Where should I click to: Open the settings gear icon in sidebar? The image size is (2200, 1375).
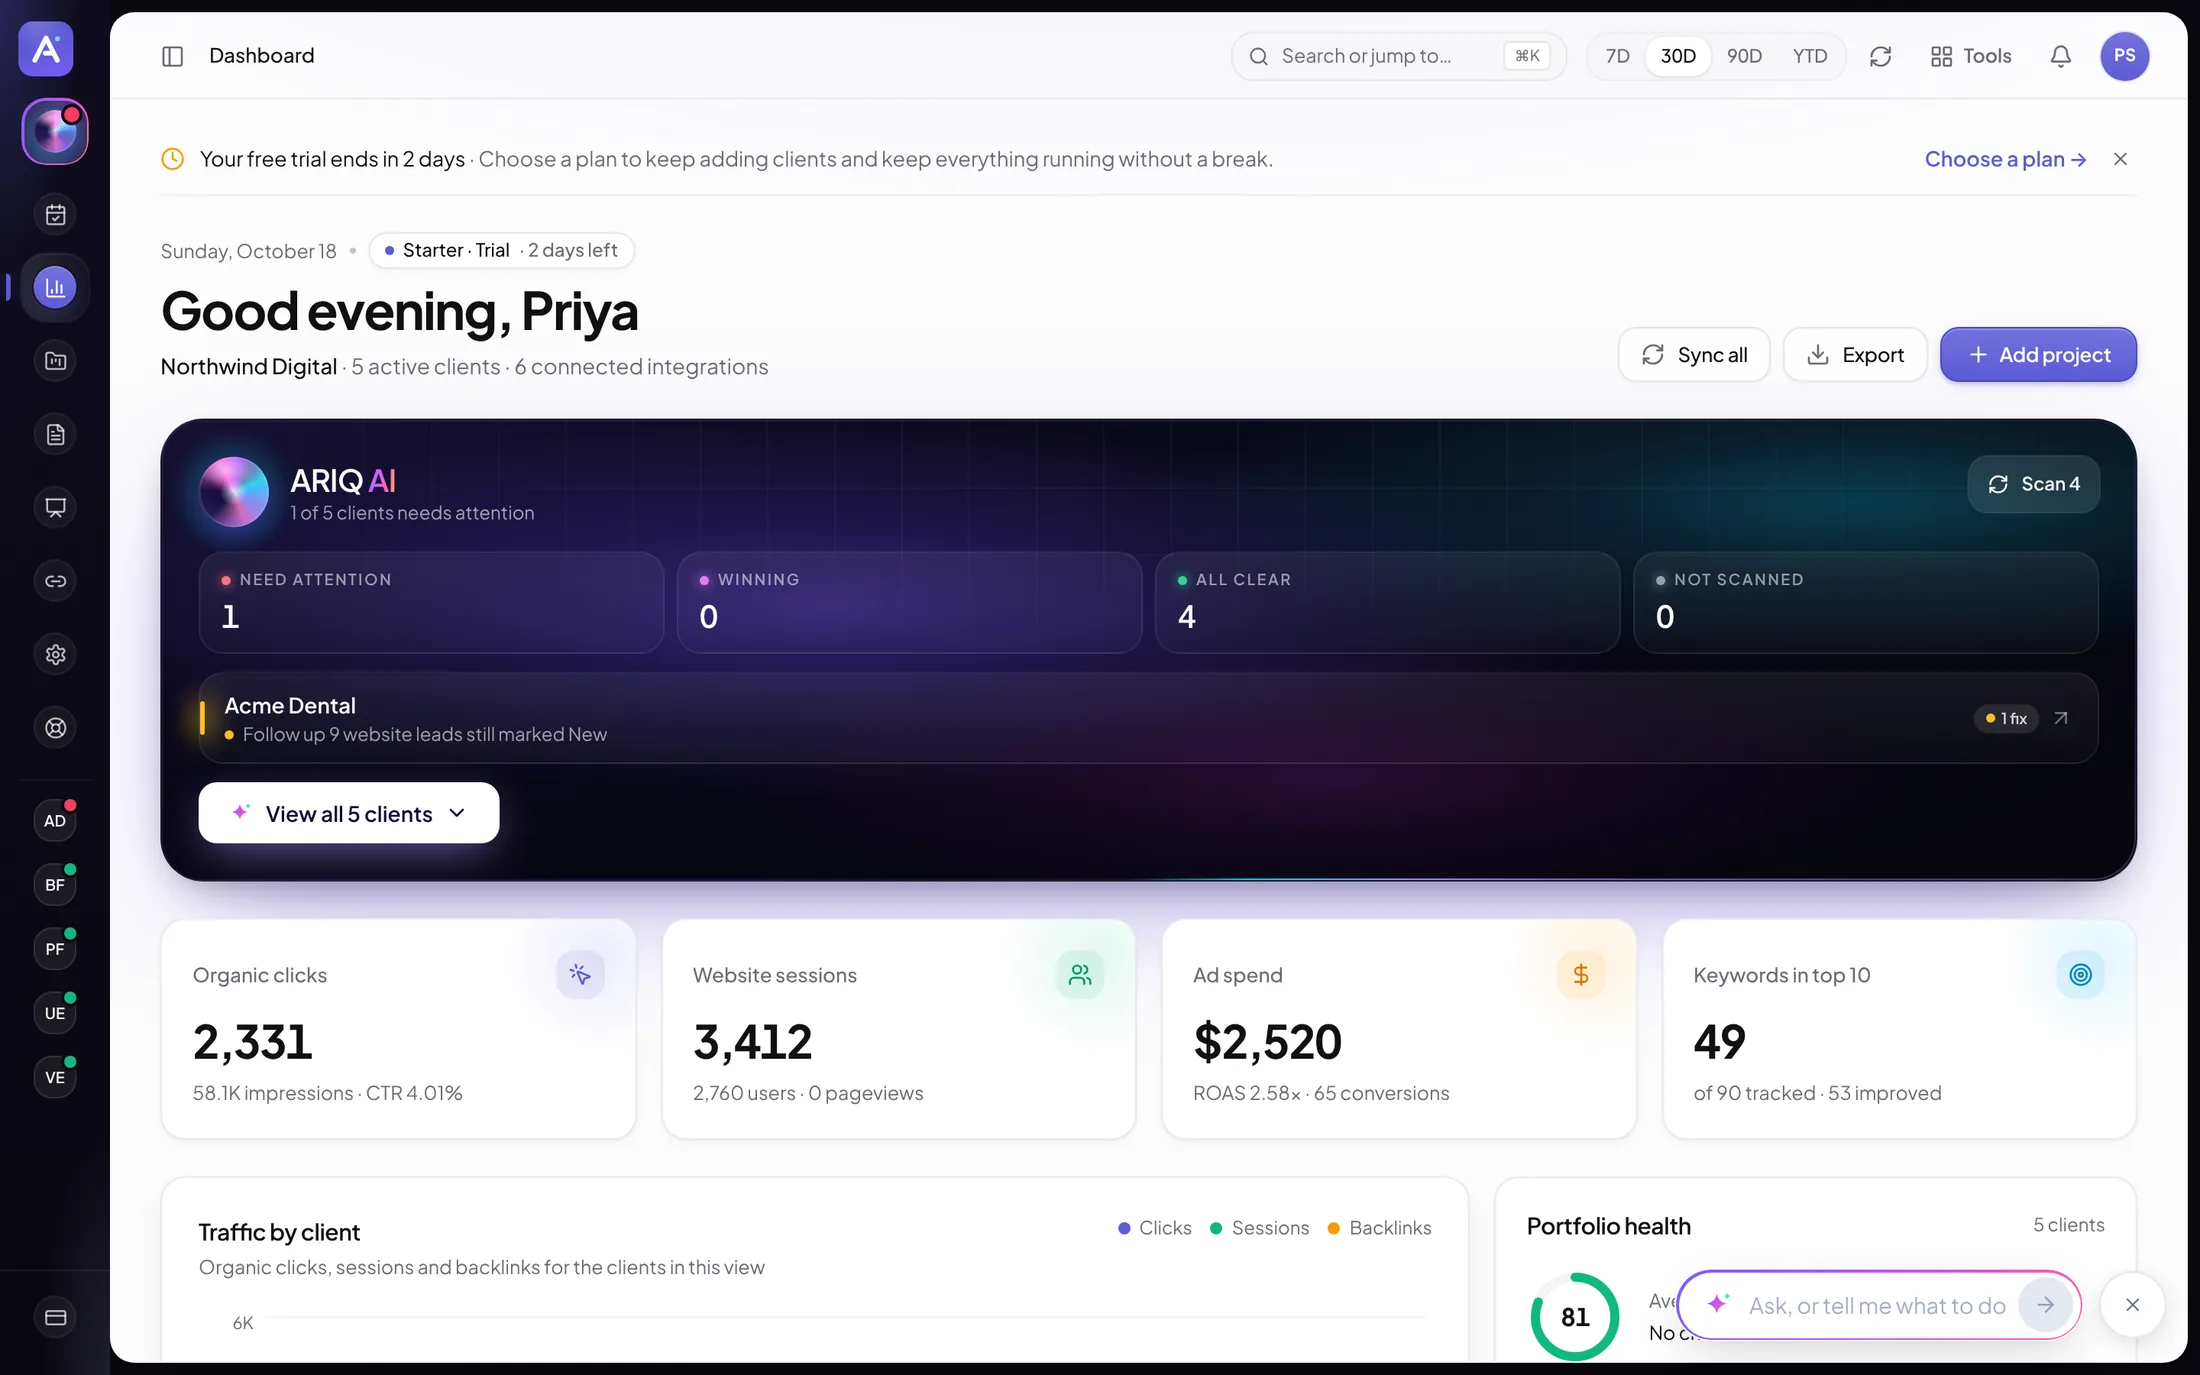point(55,655)
